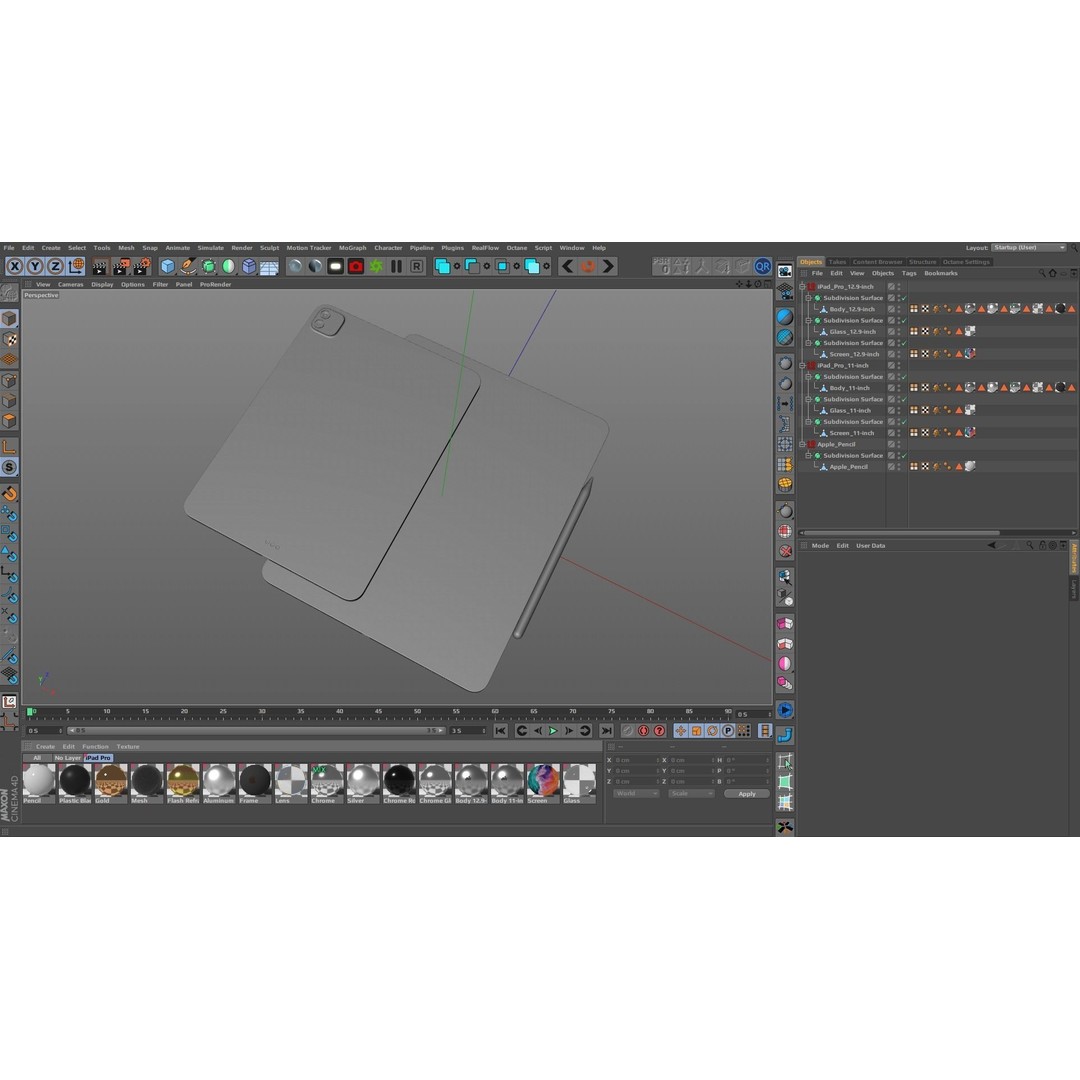The height and width of the screenshot is (1080, 1080).
Task: Click the object manager horizontal scrollbar
Action: tap(901, 533)
